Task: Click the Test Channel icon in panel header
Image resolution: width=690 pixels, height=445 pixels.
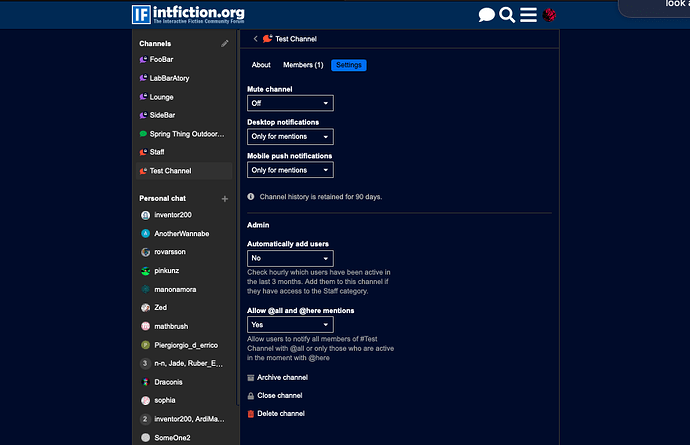Action: coord(268,39)
